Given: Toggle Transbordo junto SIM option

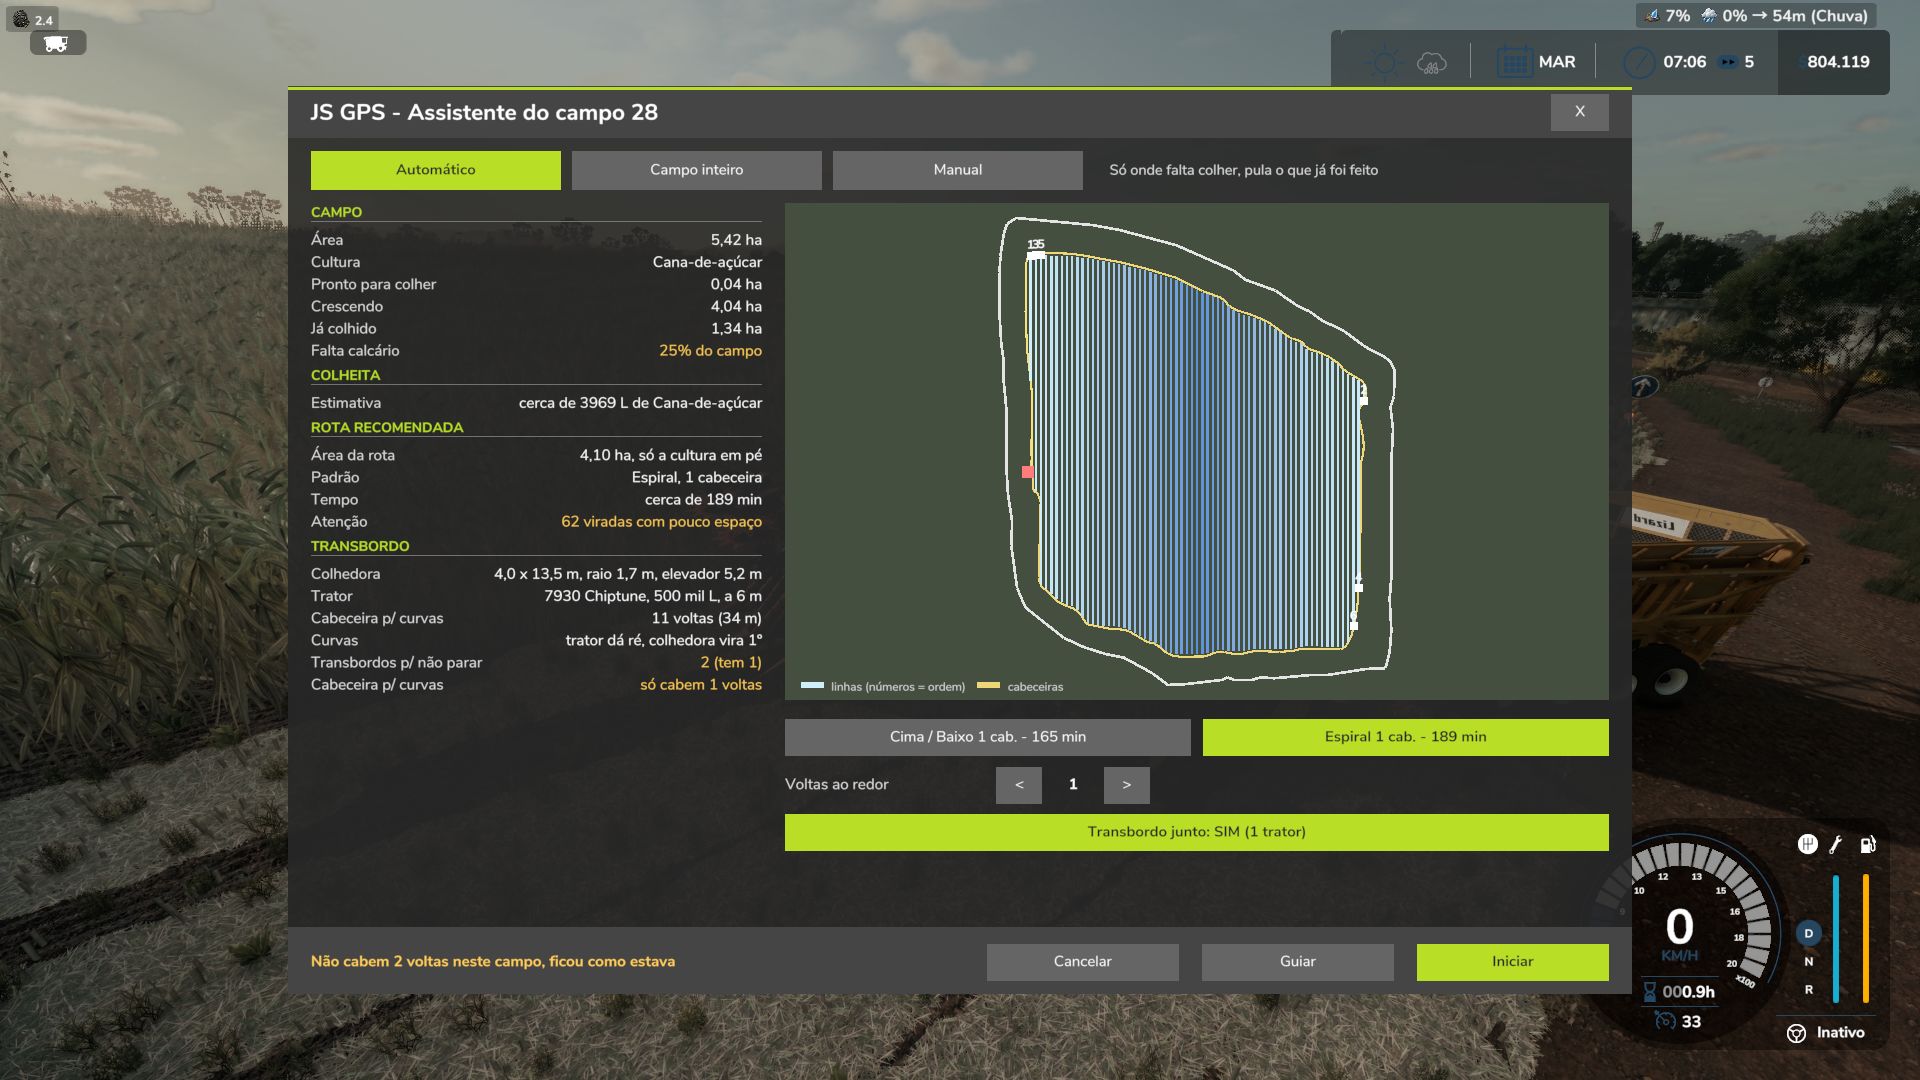Looking at the screenshot, I should pos(1196,832).
